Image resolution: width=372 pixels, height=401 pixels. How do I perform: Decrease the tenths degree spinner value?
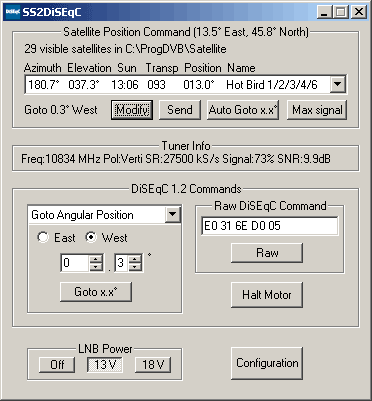(135, 267)
